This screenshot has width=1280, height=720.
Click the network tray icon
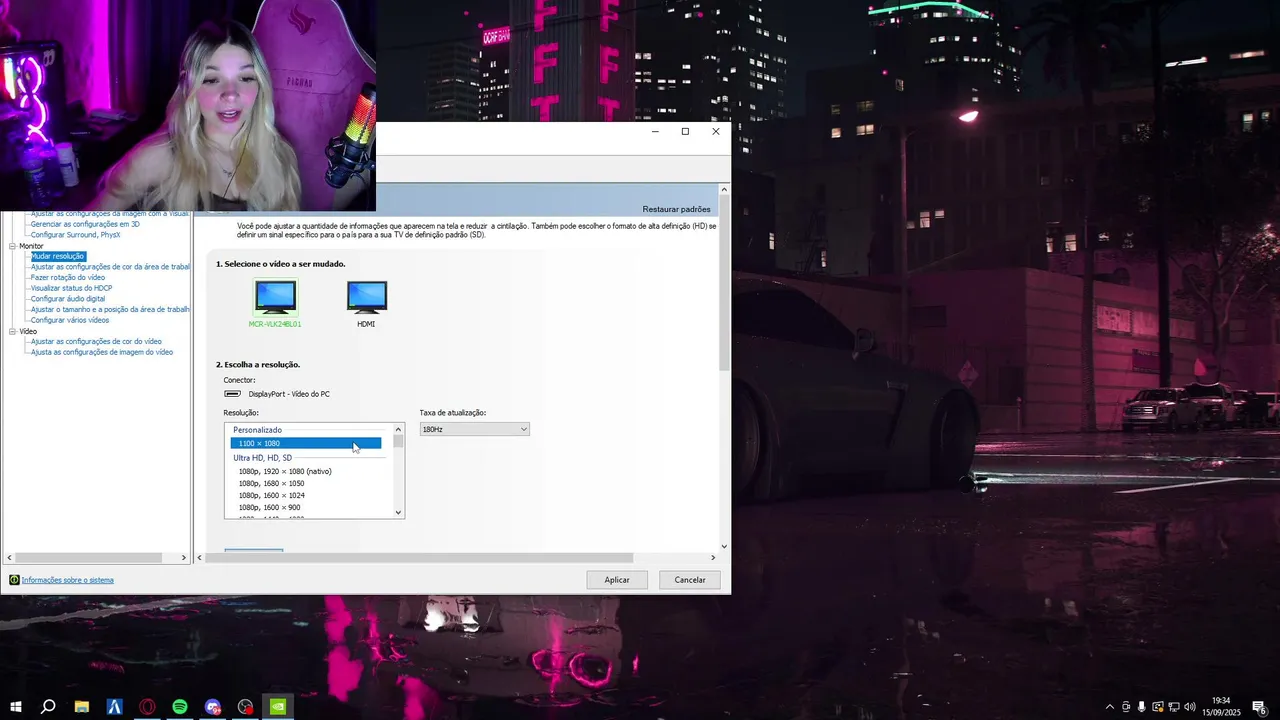click(x=1175, y=707)
